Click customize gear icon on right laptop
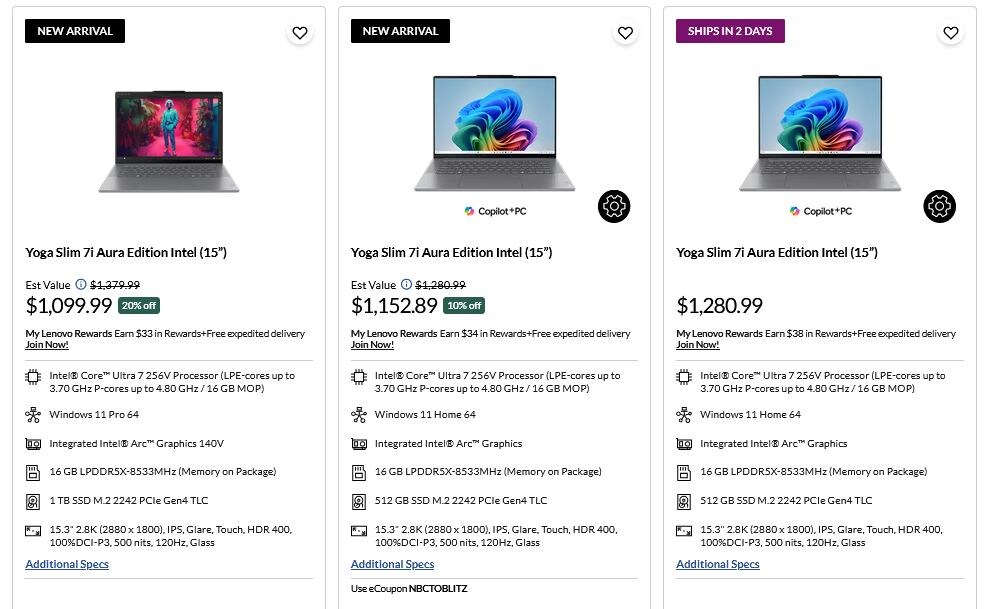The width and height of the screenshot is (992, 609). [x=939, y=207]
